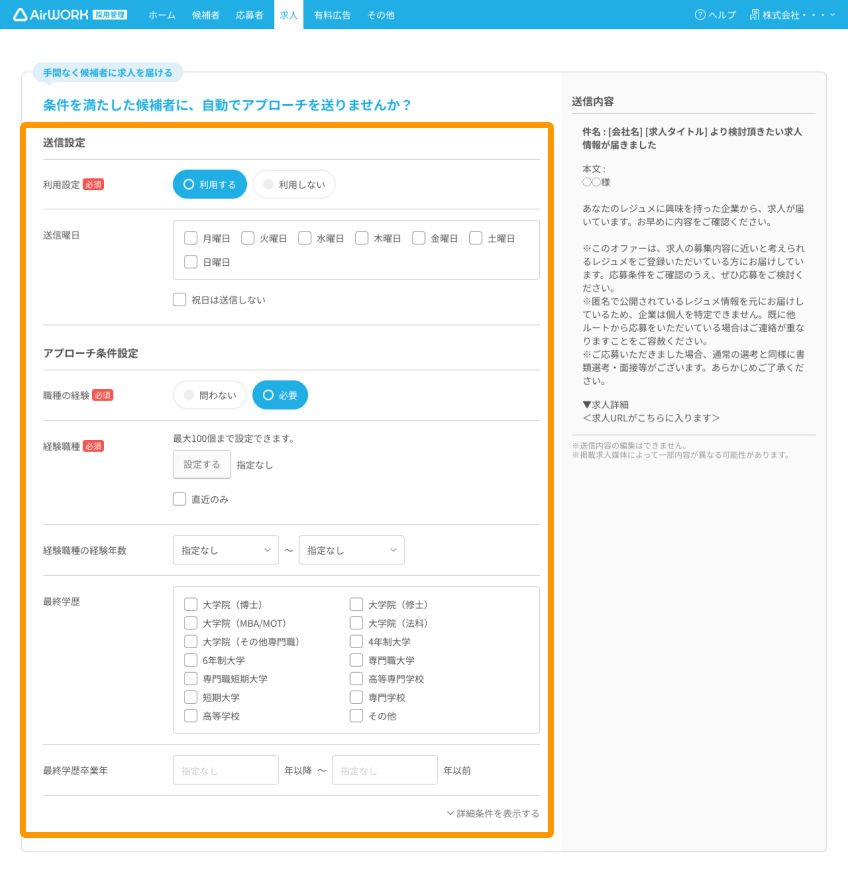Click the 設定する button

(202, 464)
